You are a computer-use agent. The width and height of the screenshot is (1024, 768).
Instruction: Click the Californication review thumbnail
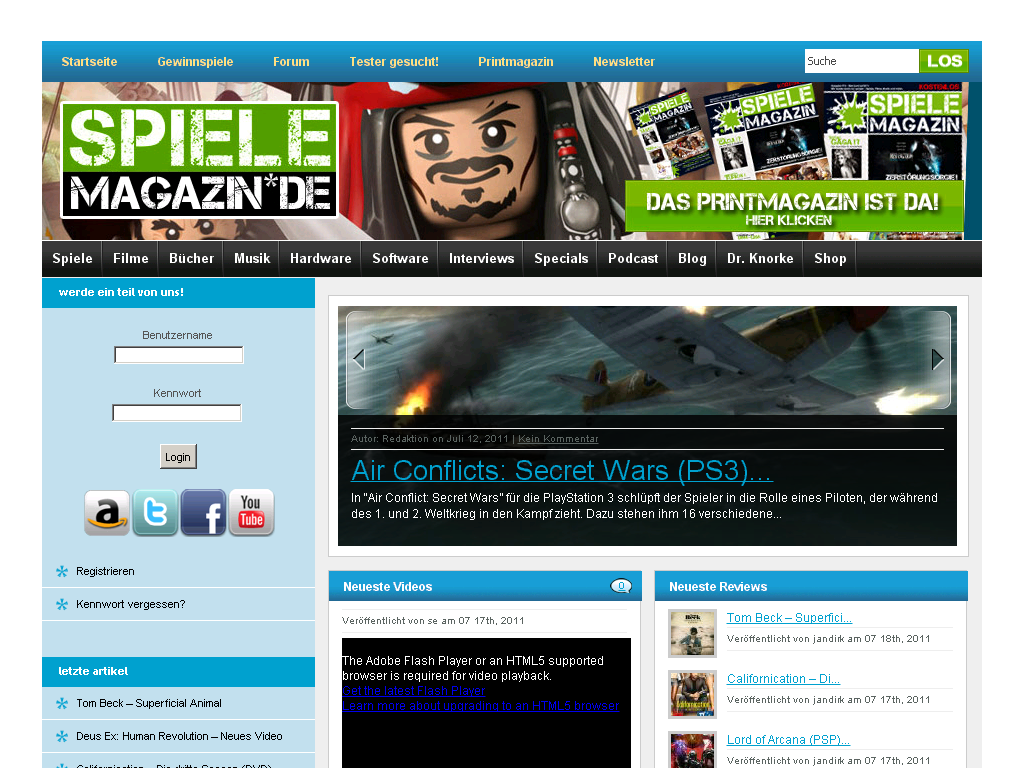click(x=692, y=695)
